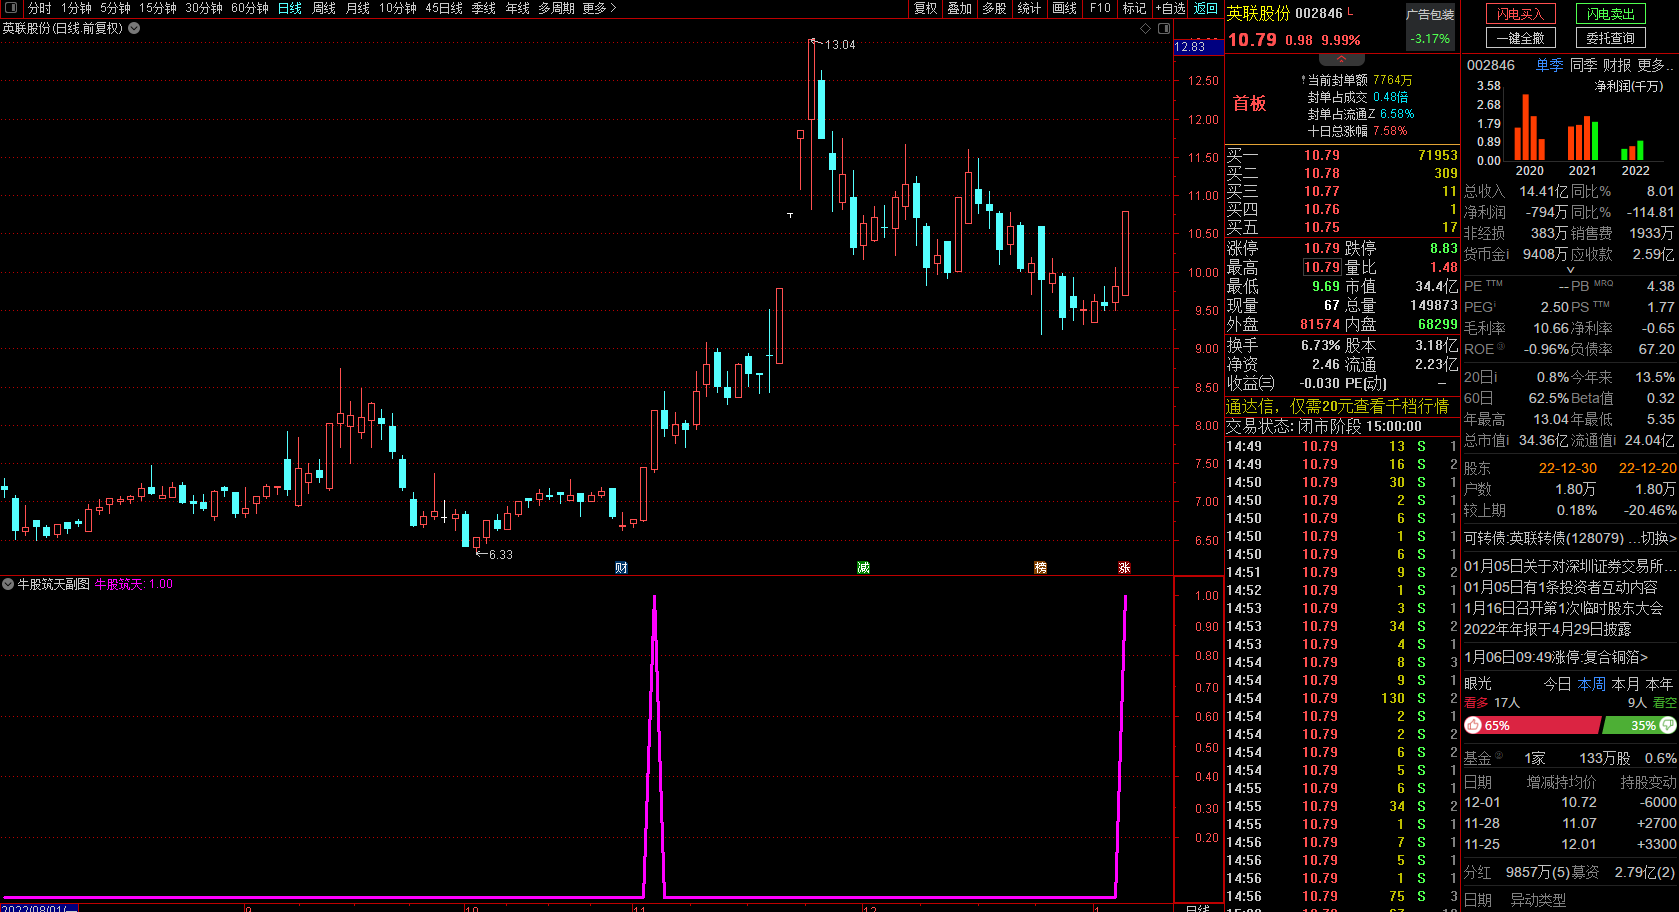The width and height of the screenshot is (1679, 912).
Task: Switch to 周线 weekly period tab
Action: pyautogui.click(x=324, y=8)
